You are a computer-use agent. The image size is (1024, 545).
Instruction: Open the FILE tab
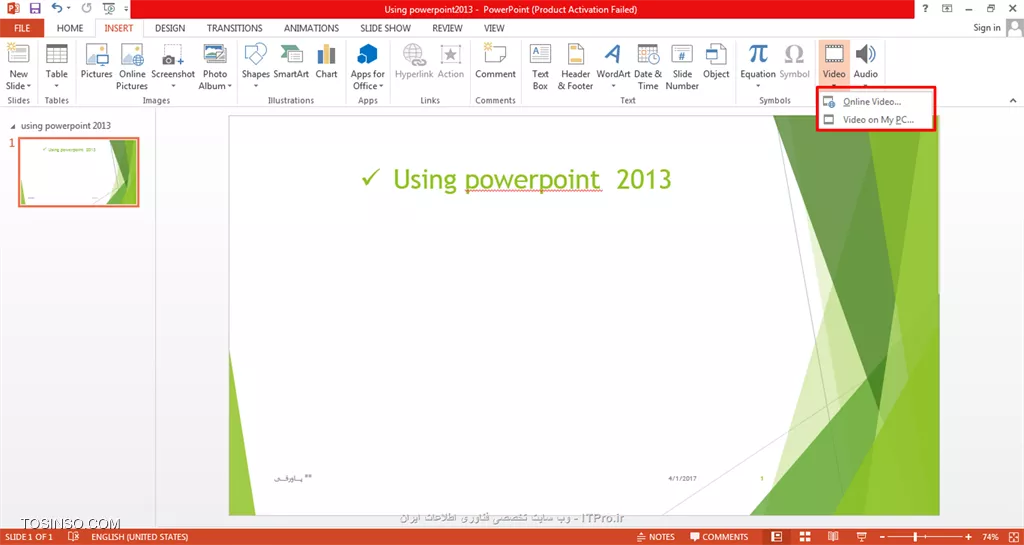pos(22,28)
